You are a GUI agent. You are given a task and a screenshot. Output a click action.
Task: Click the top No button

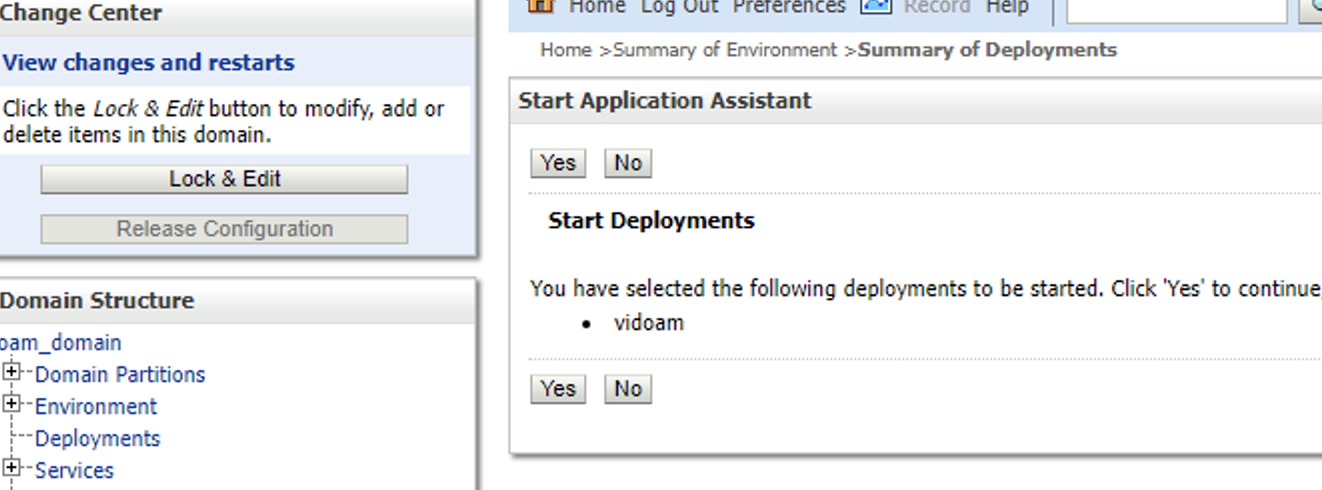(628, 163)
